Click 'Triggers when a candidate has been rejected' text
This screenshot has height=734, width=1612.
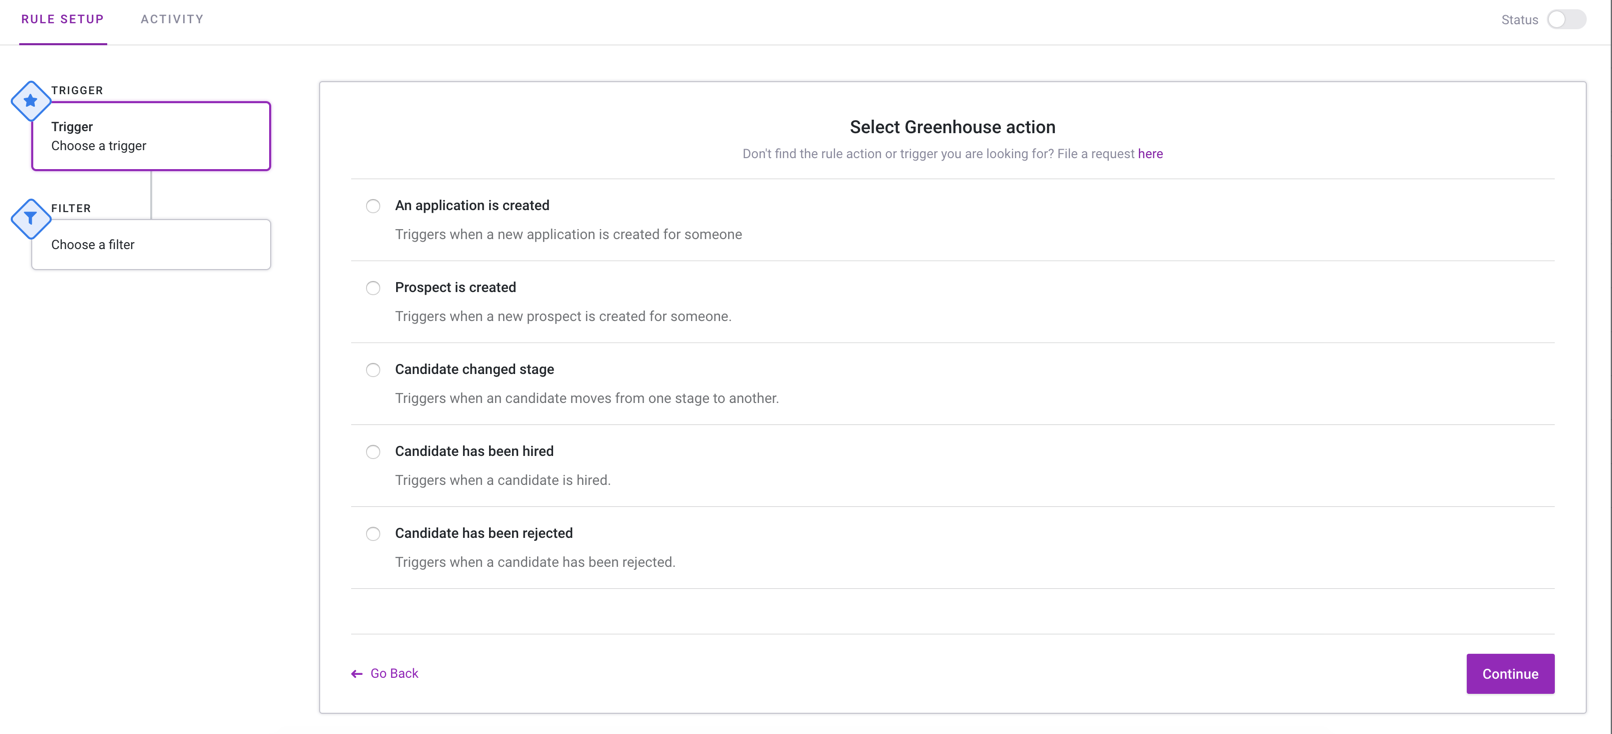[535, 562]
